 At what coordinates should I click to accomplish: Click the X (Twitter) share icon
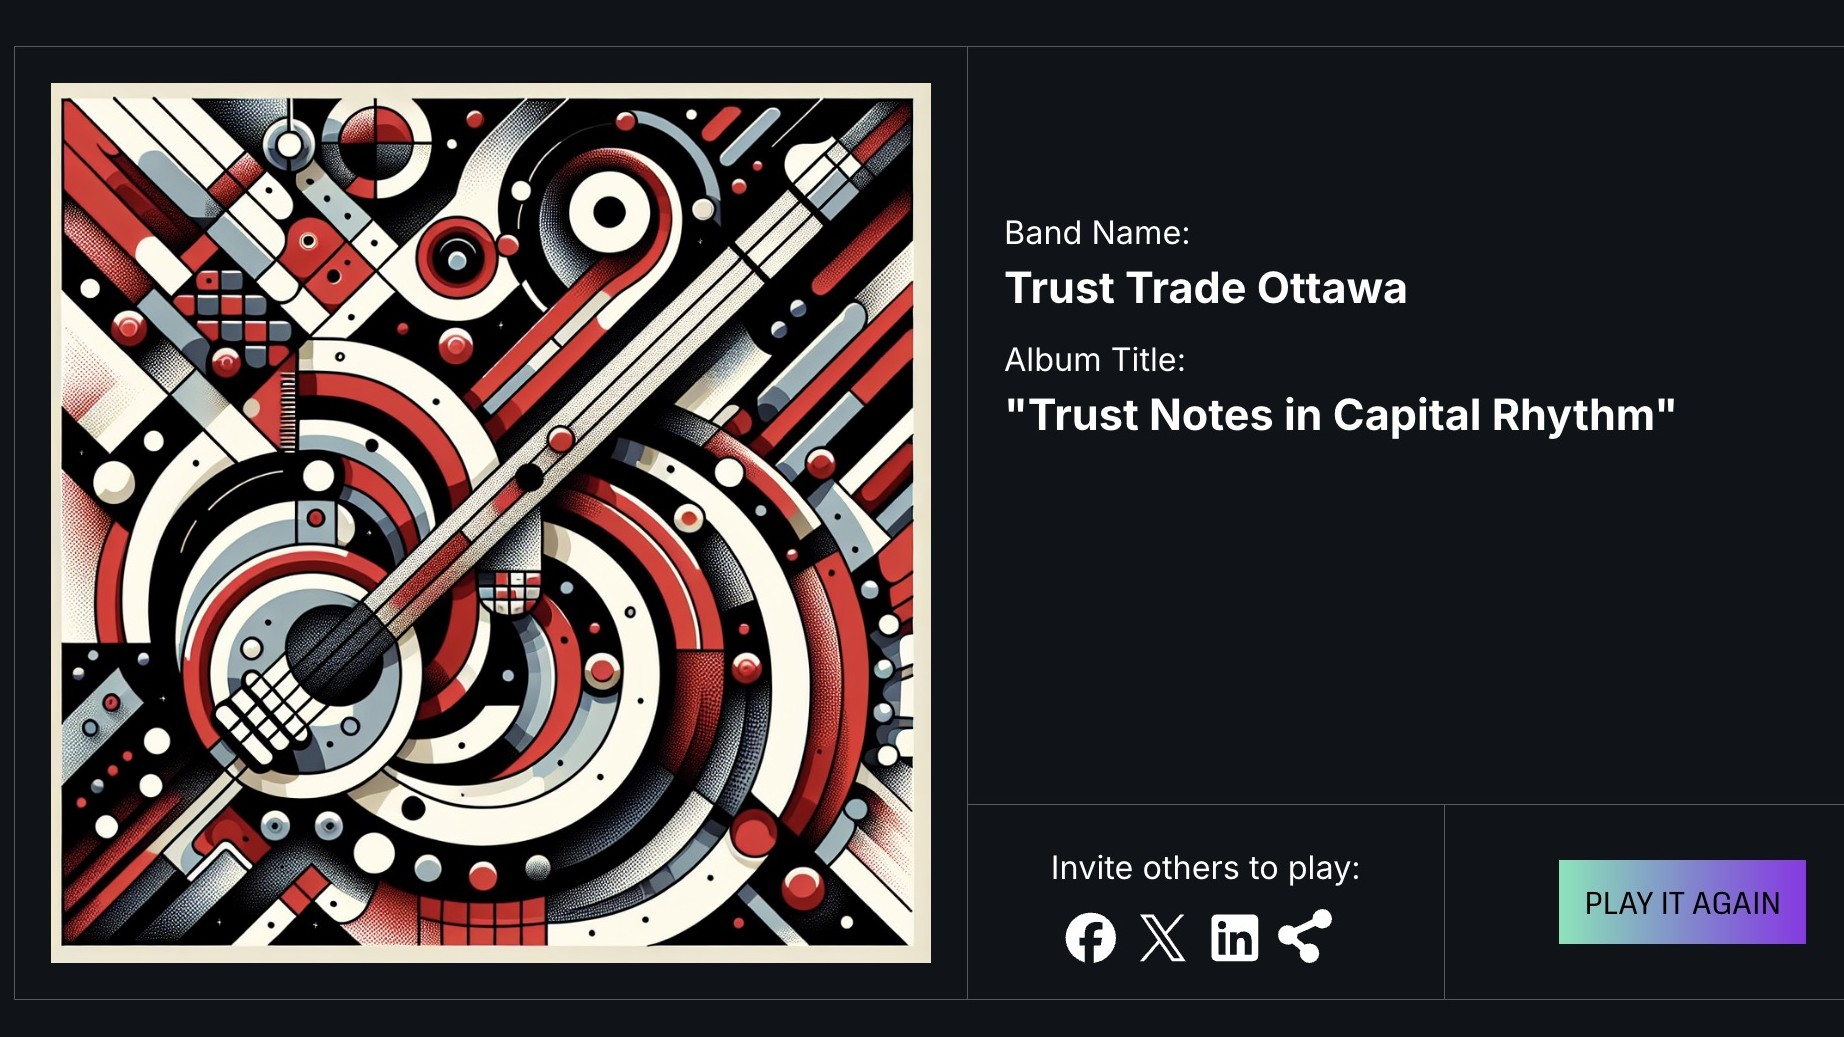(1163, 938)
